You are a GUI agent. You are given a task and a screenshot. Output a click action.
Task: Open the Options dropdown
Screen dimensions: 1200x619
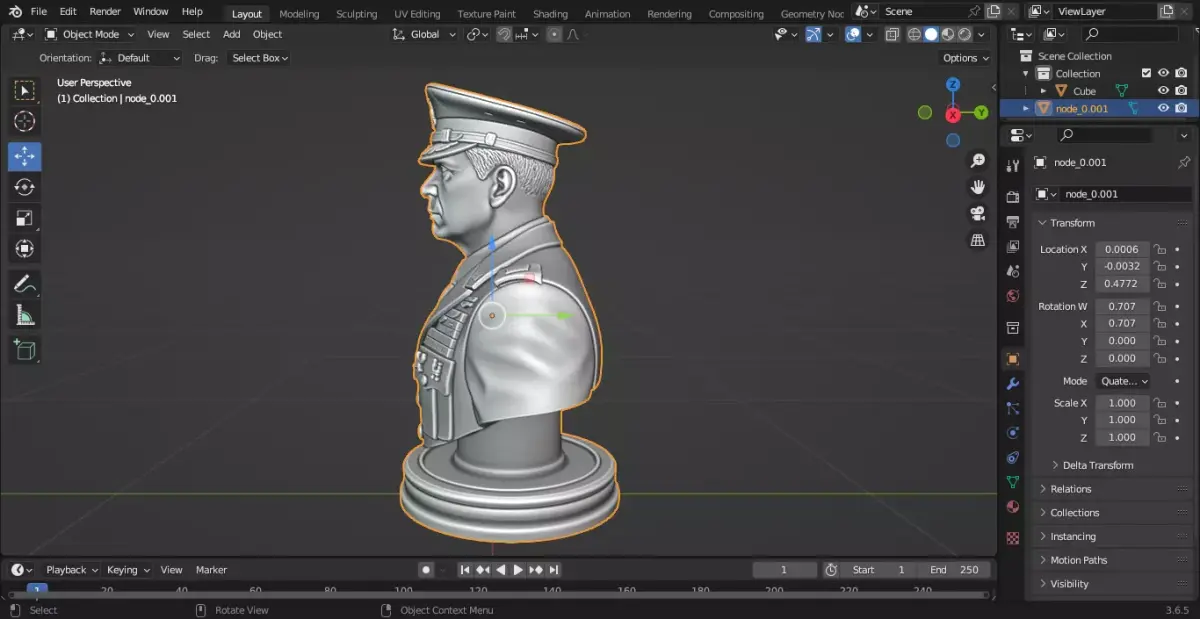(966, 58)
